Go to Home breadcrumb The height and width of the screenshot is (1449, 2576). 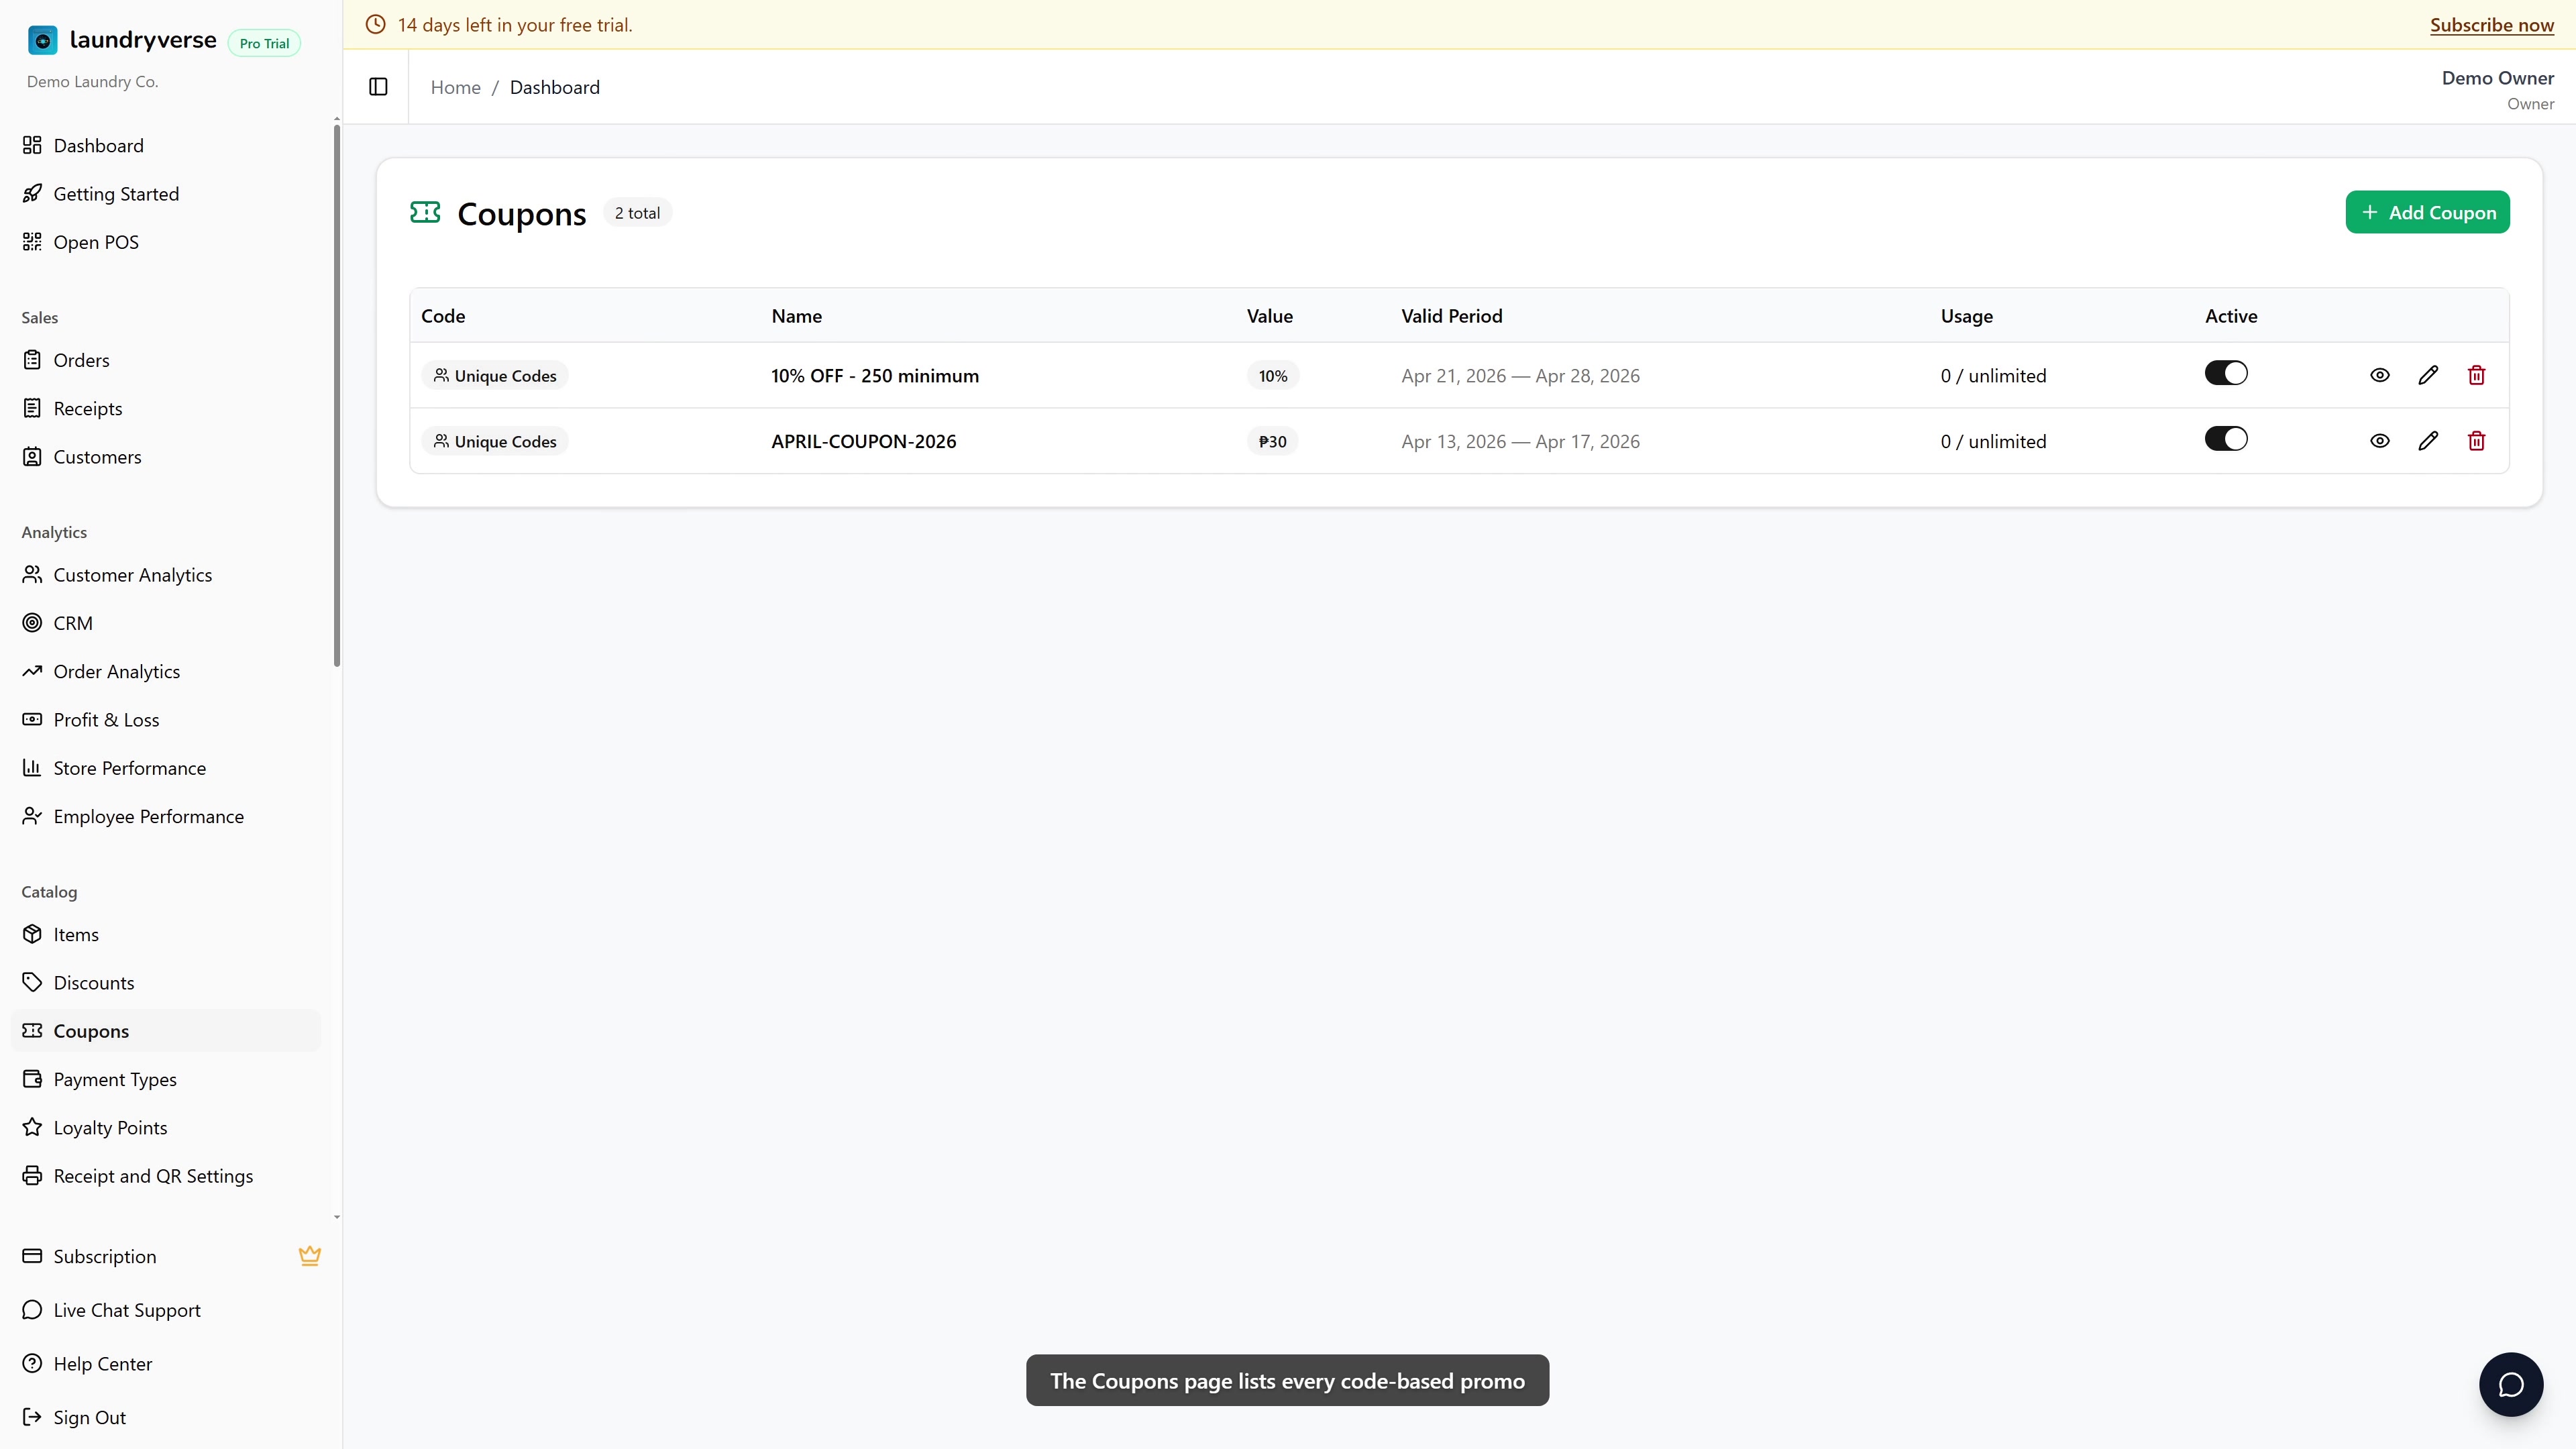pos(455,87)
